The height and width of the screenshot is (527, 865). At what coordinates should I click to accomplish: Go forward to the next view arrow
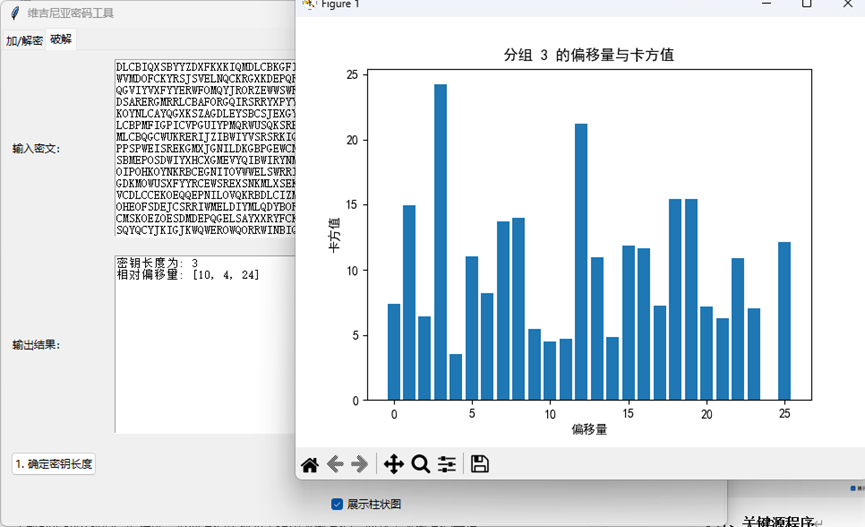click(x=360, y=465)
